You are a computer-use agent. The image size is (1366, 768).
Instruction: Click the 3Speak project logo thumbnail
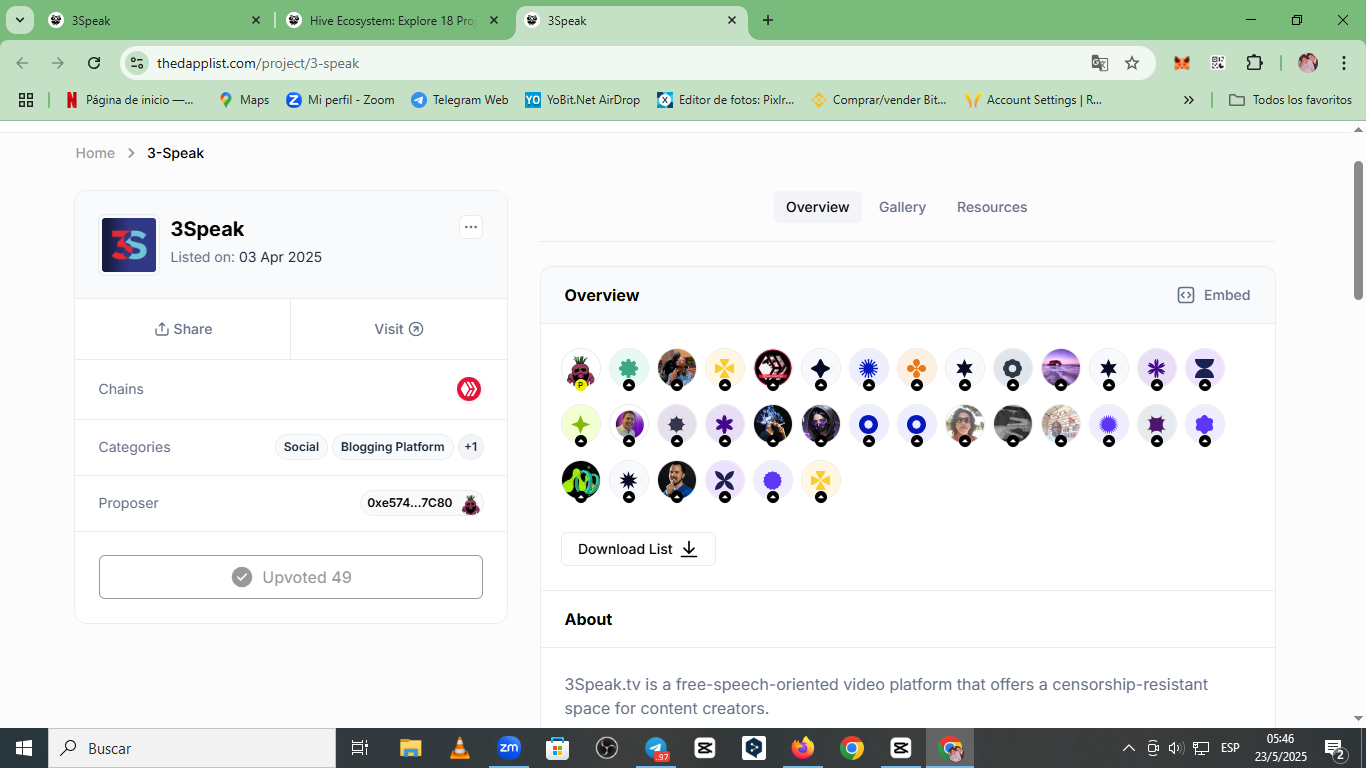[x=129, y=245]
